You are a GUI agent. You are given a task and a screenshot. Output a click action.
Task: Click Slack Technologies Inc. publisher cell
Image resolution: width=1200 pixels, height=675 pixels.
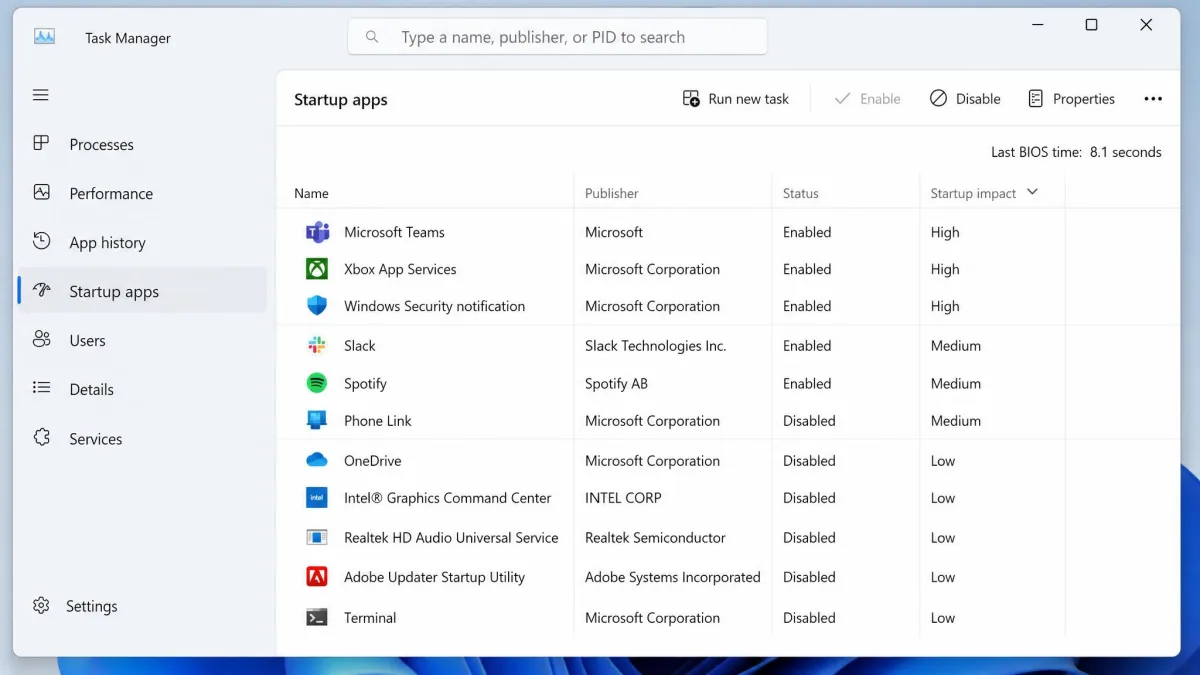click(655, 345)
